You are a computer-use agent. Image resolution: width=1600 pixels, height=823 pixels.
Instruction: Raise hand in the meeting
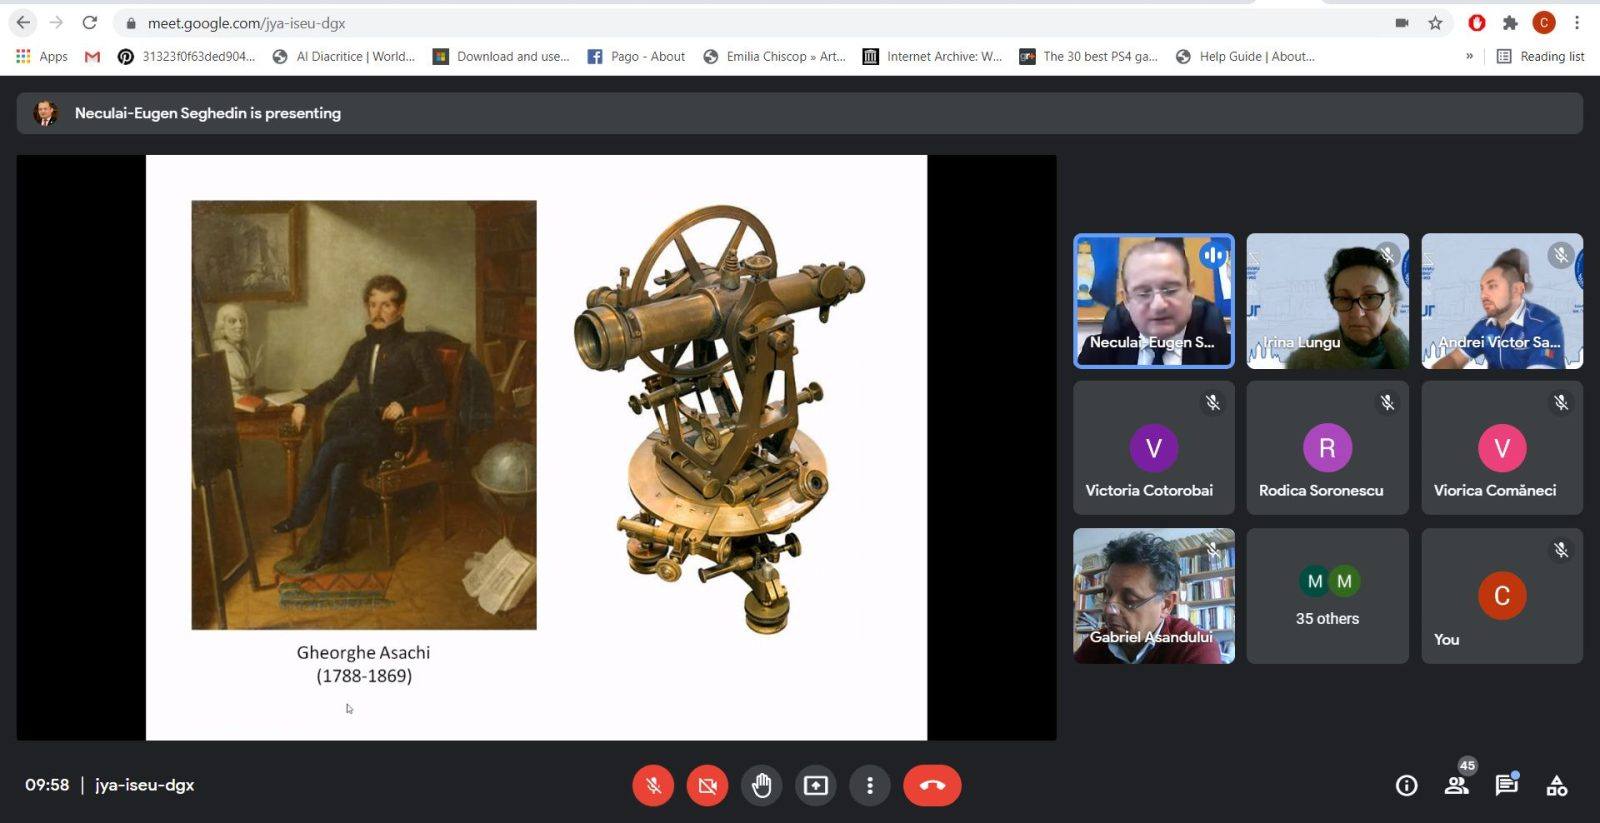762,786
